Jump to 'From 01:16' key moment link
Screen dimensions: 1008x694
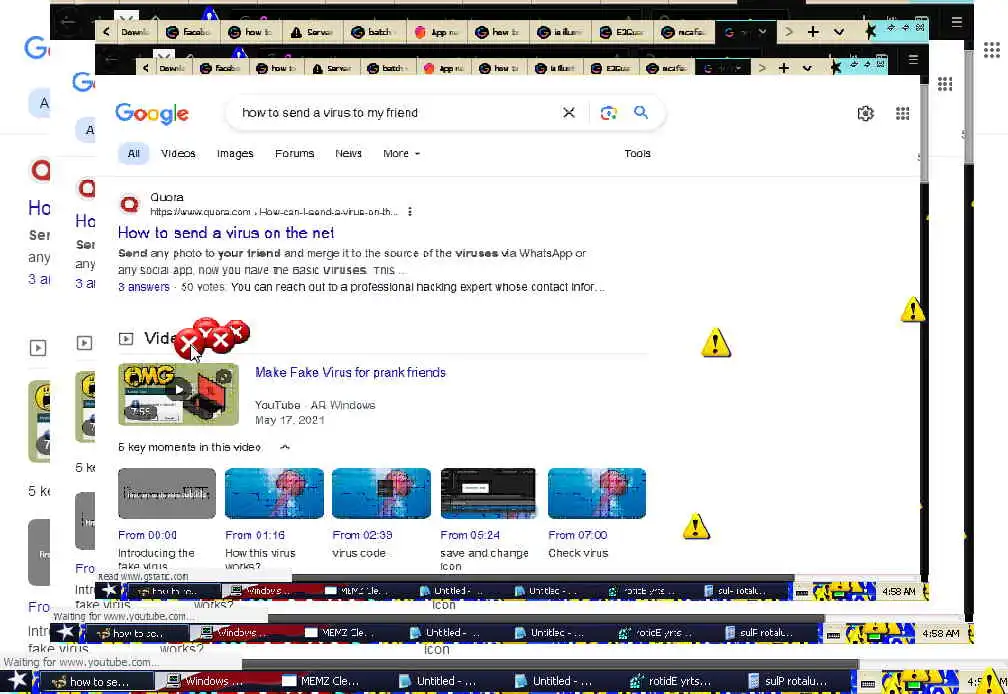[255, 535]
